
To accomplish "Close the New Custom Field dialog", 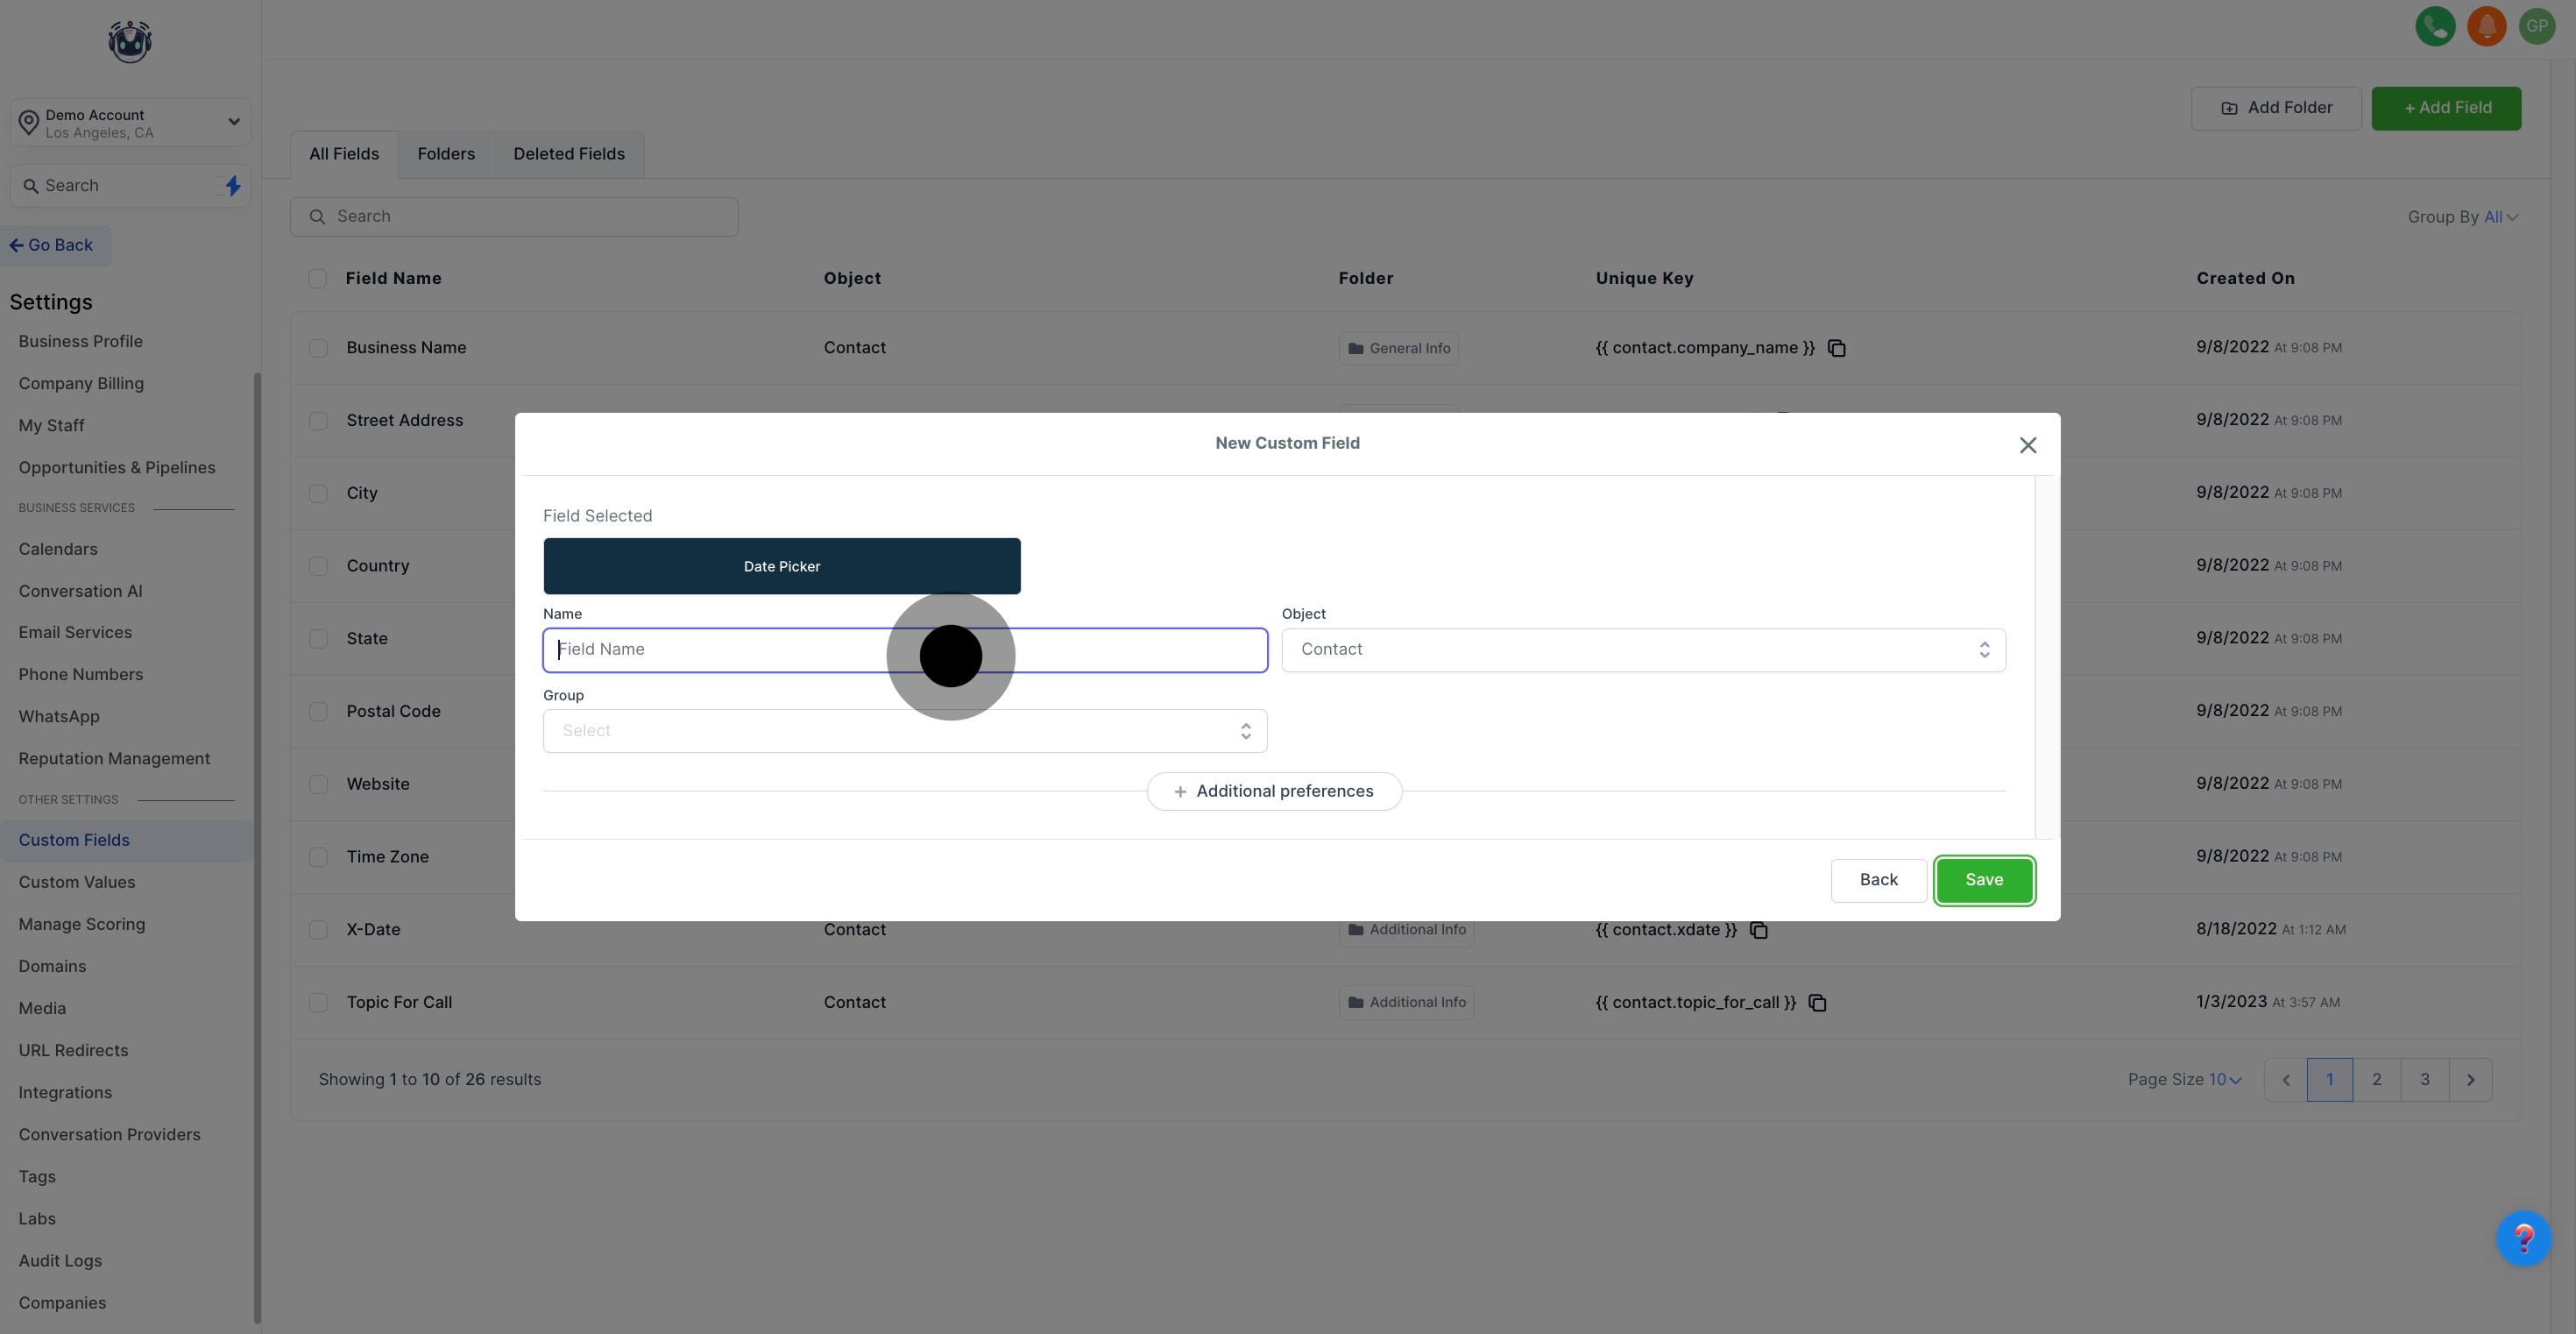I will 2027,446.
